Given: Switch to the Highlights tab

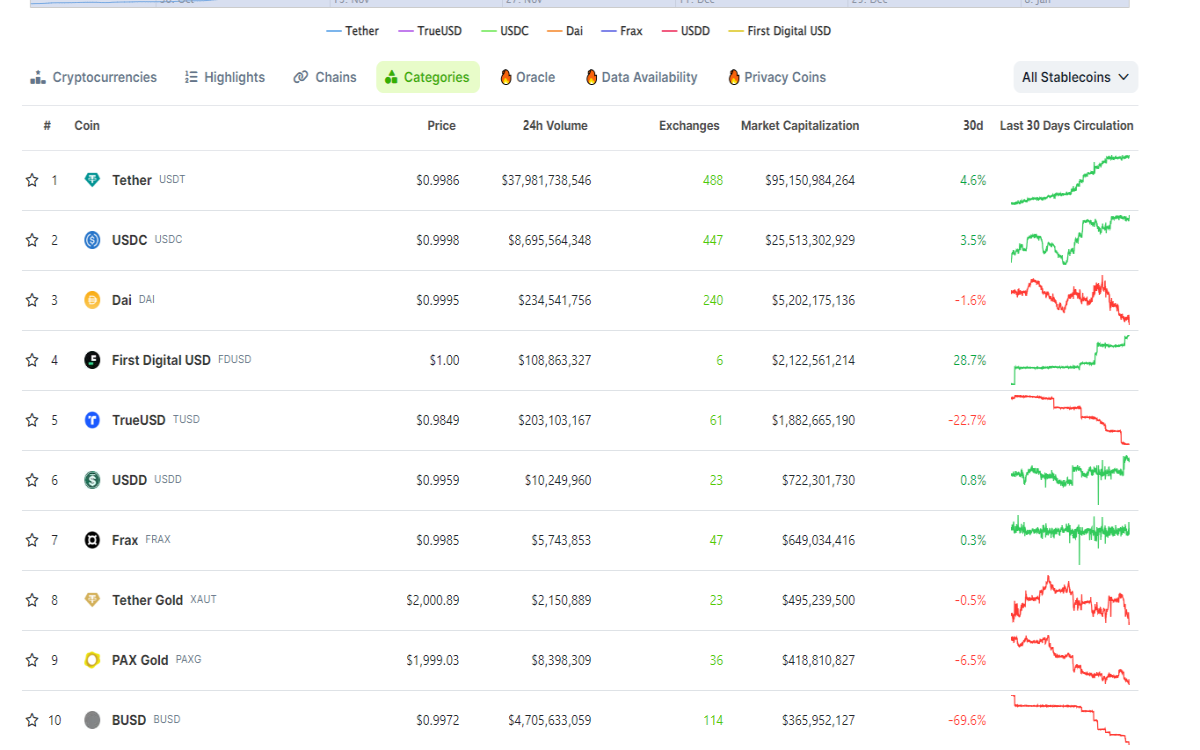Looking at the screenshot, I should click(x=224, y=77).
